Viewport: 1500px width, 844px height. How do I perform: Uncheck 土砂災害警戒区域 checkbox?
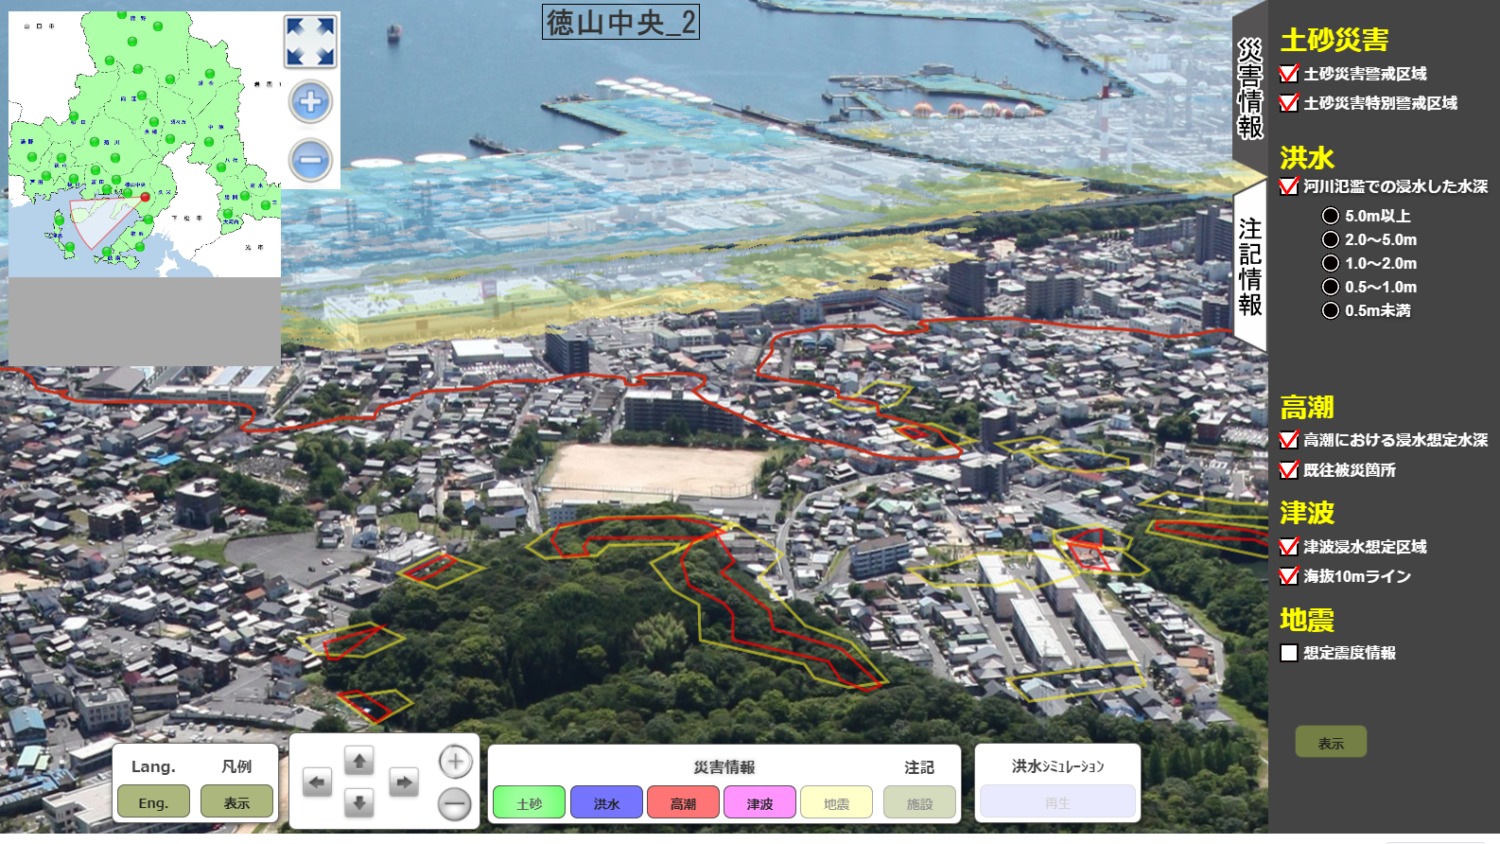pos(1289,74)
